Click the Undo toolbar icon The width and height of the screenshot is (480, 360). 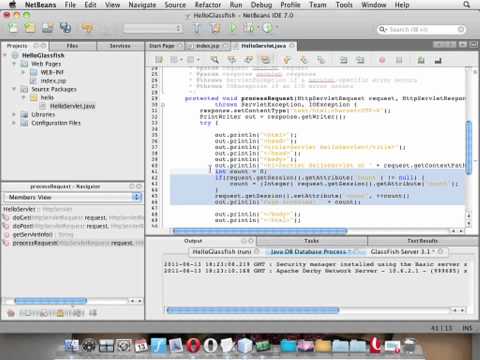tap(87, 28)
